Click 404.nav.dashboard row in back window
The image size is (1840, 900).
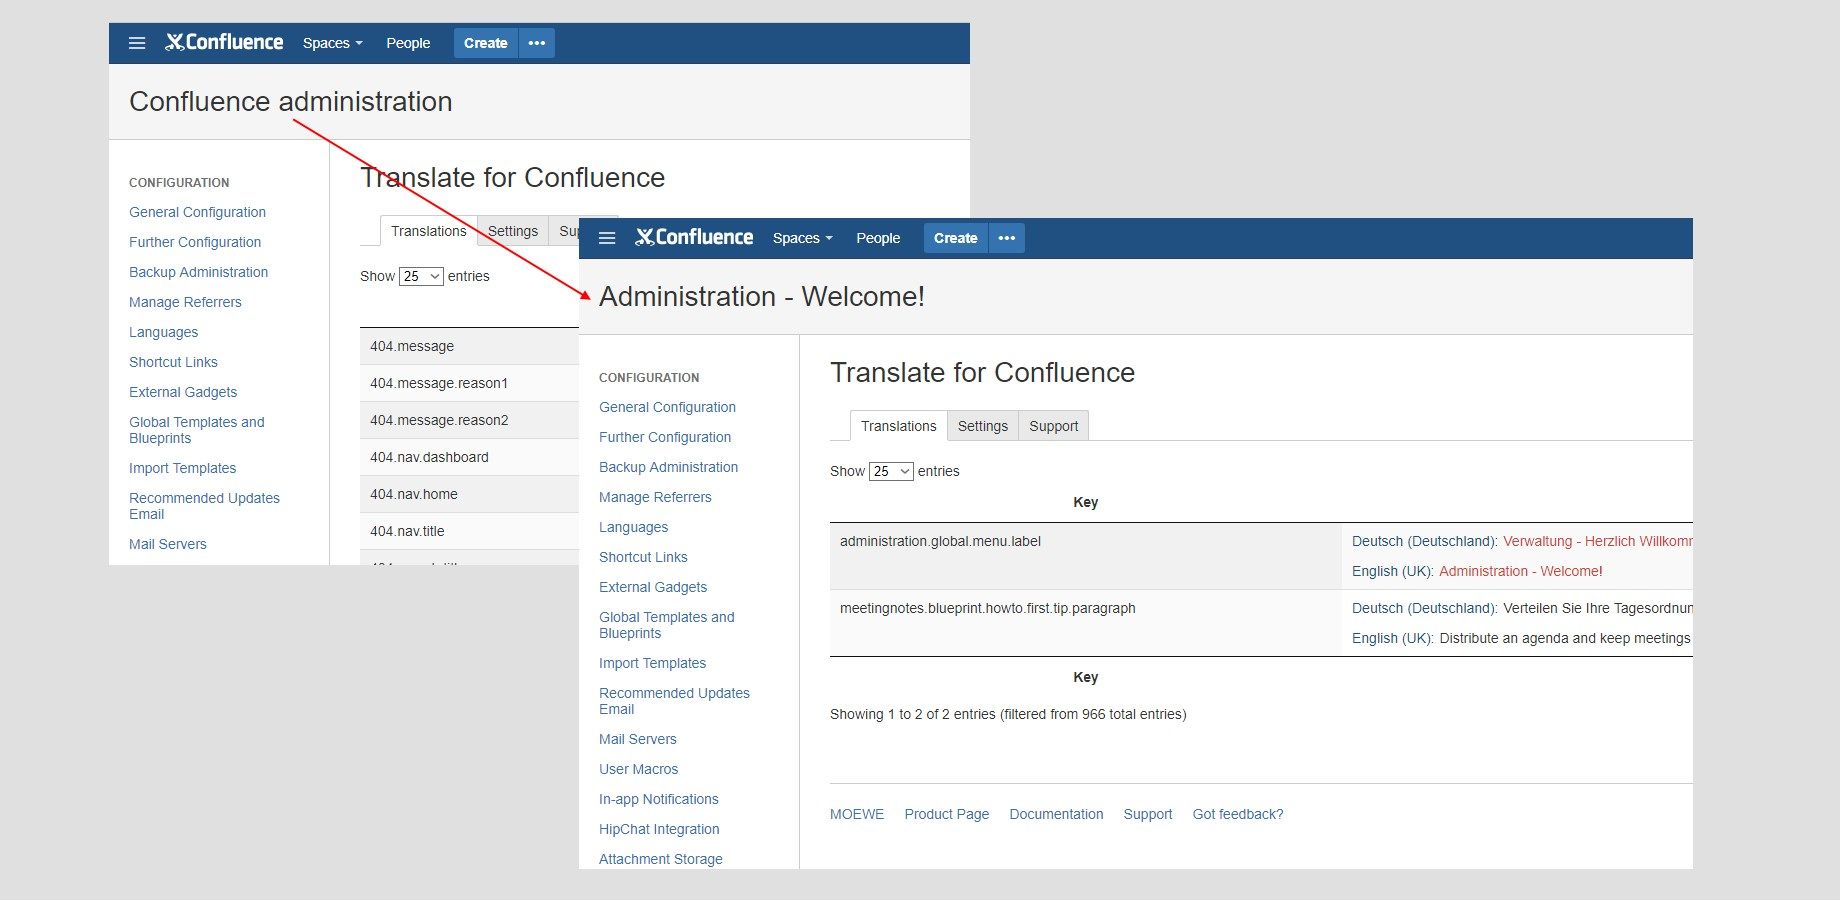tap(469, 457)
